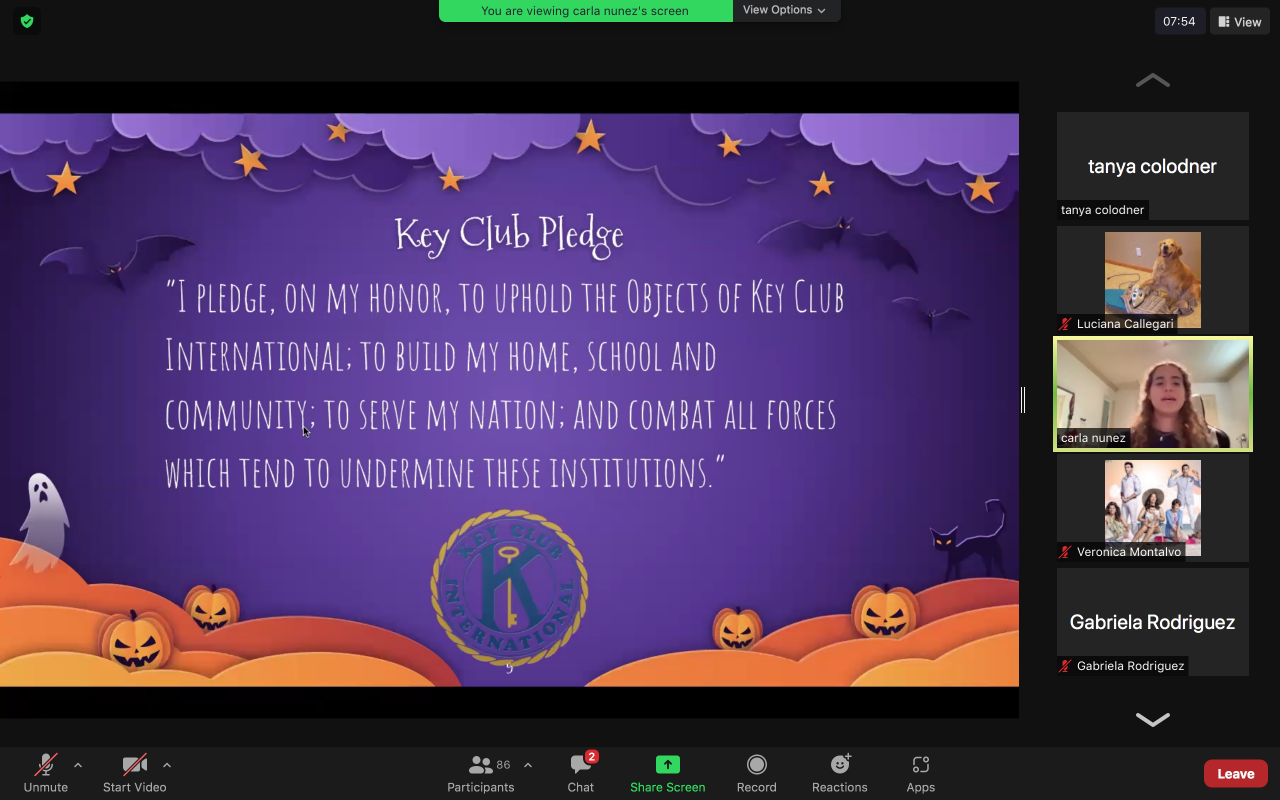Click the 'tanya colodner' name label under tile
1280x800 pixels.
1102,210
